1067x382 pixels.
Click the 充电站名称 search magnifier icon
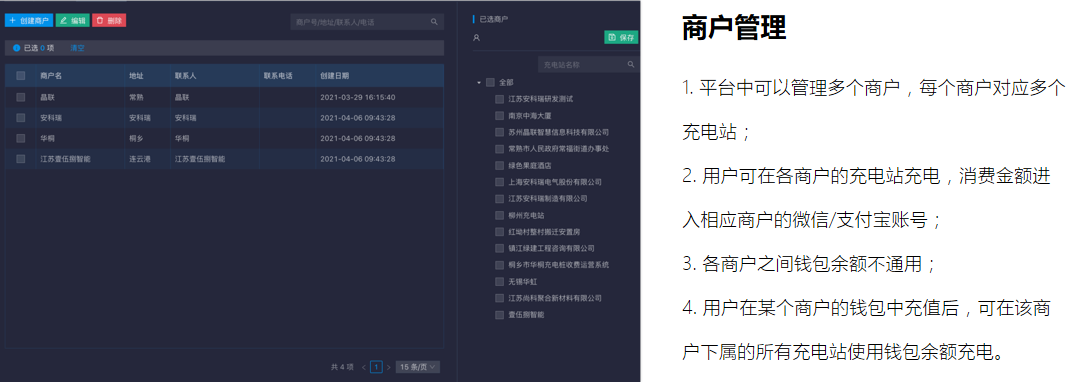point(631,64)
